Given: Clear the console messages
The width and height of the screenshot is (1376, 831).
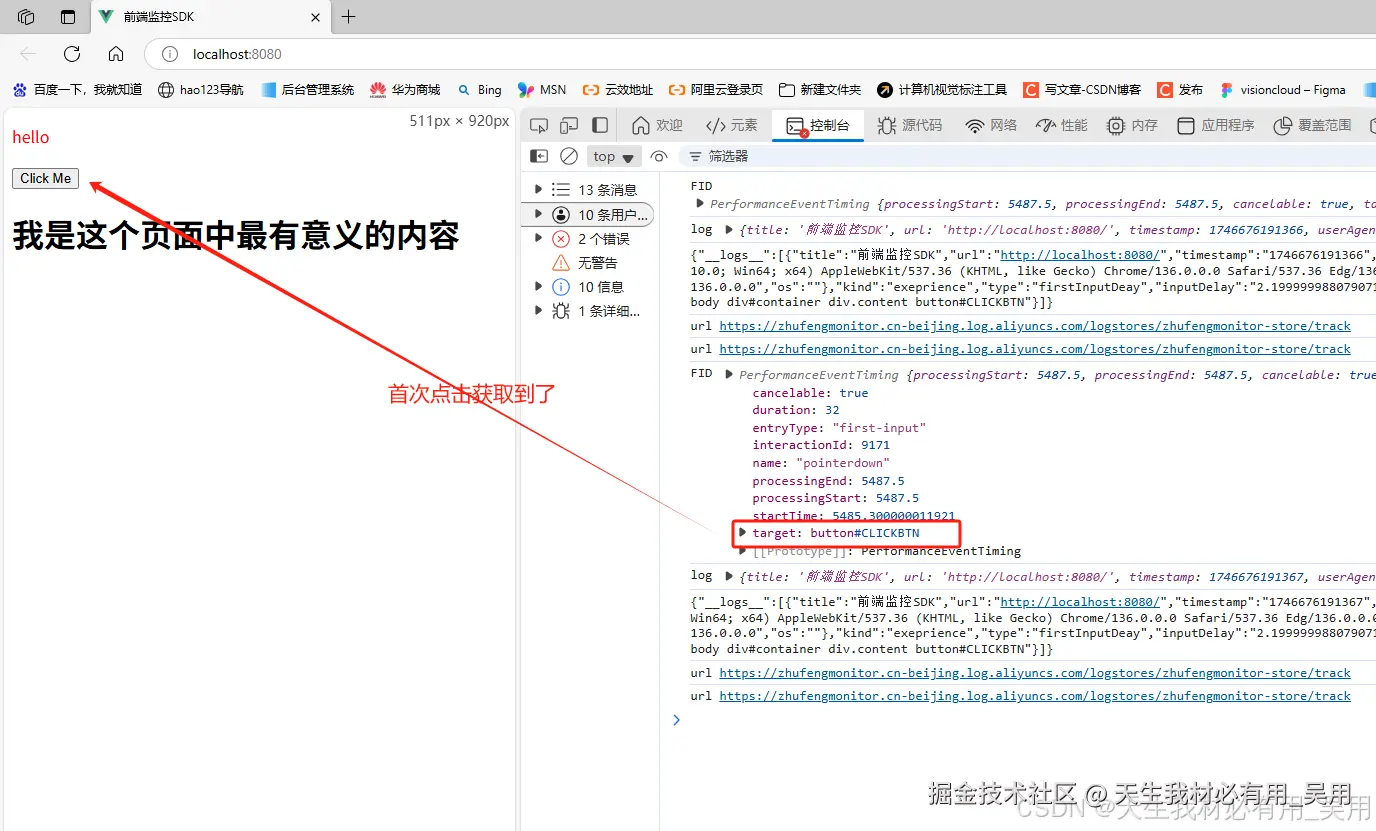Looking at the screenshot, I should point(569,156).
